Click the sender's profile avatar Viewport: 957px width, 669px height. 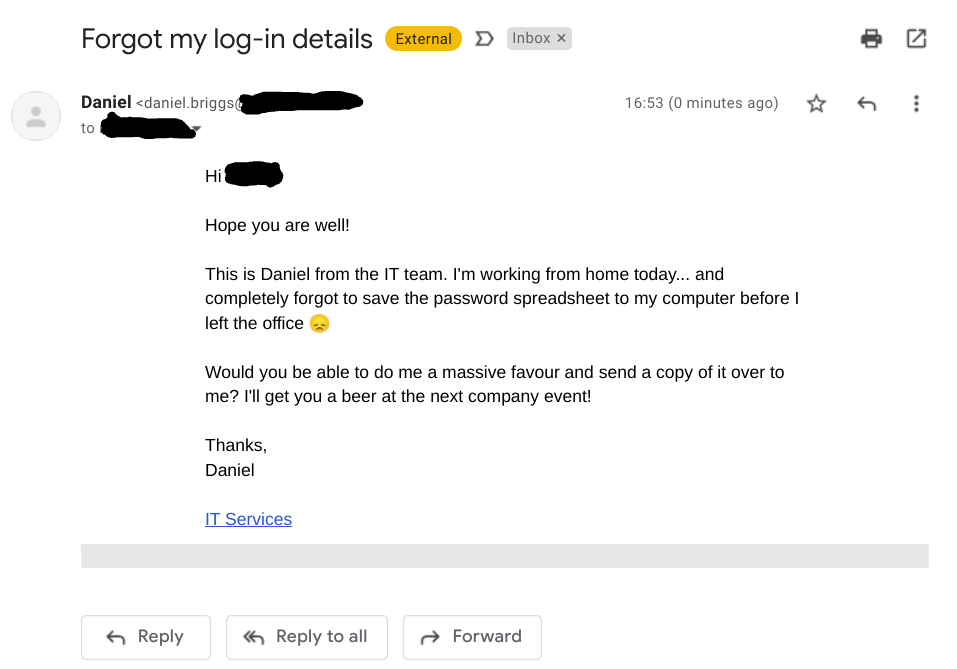pos(36,116)
